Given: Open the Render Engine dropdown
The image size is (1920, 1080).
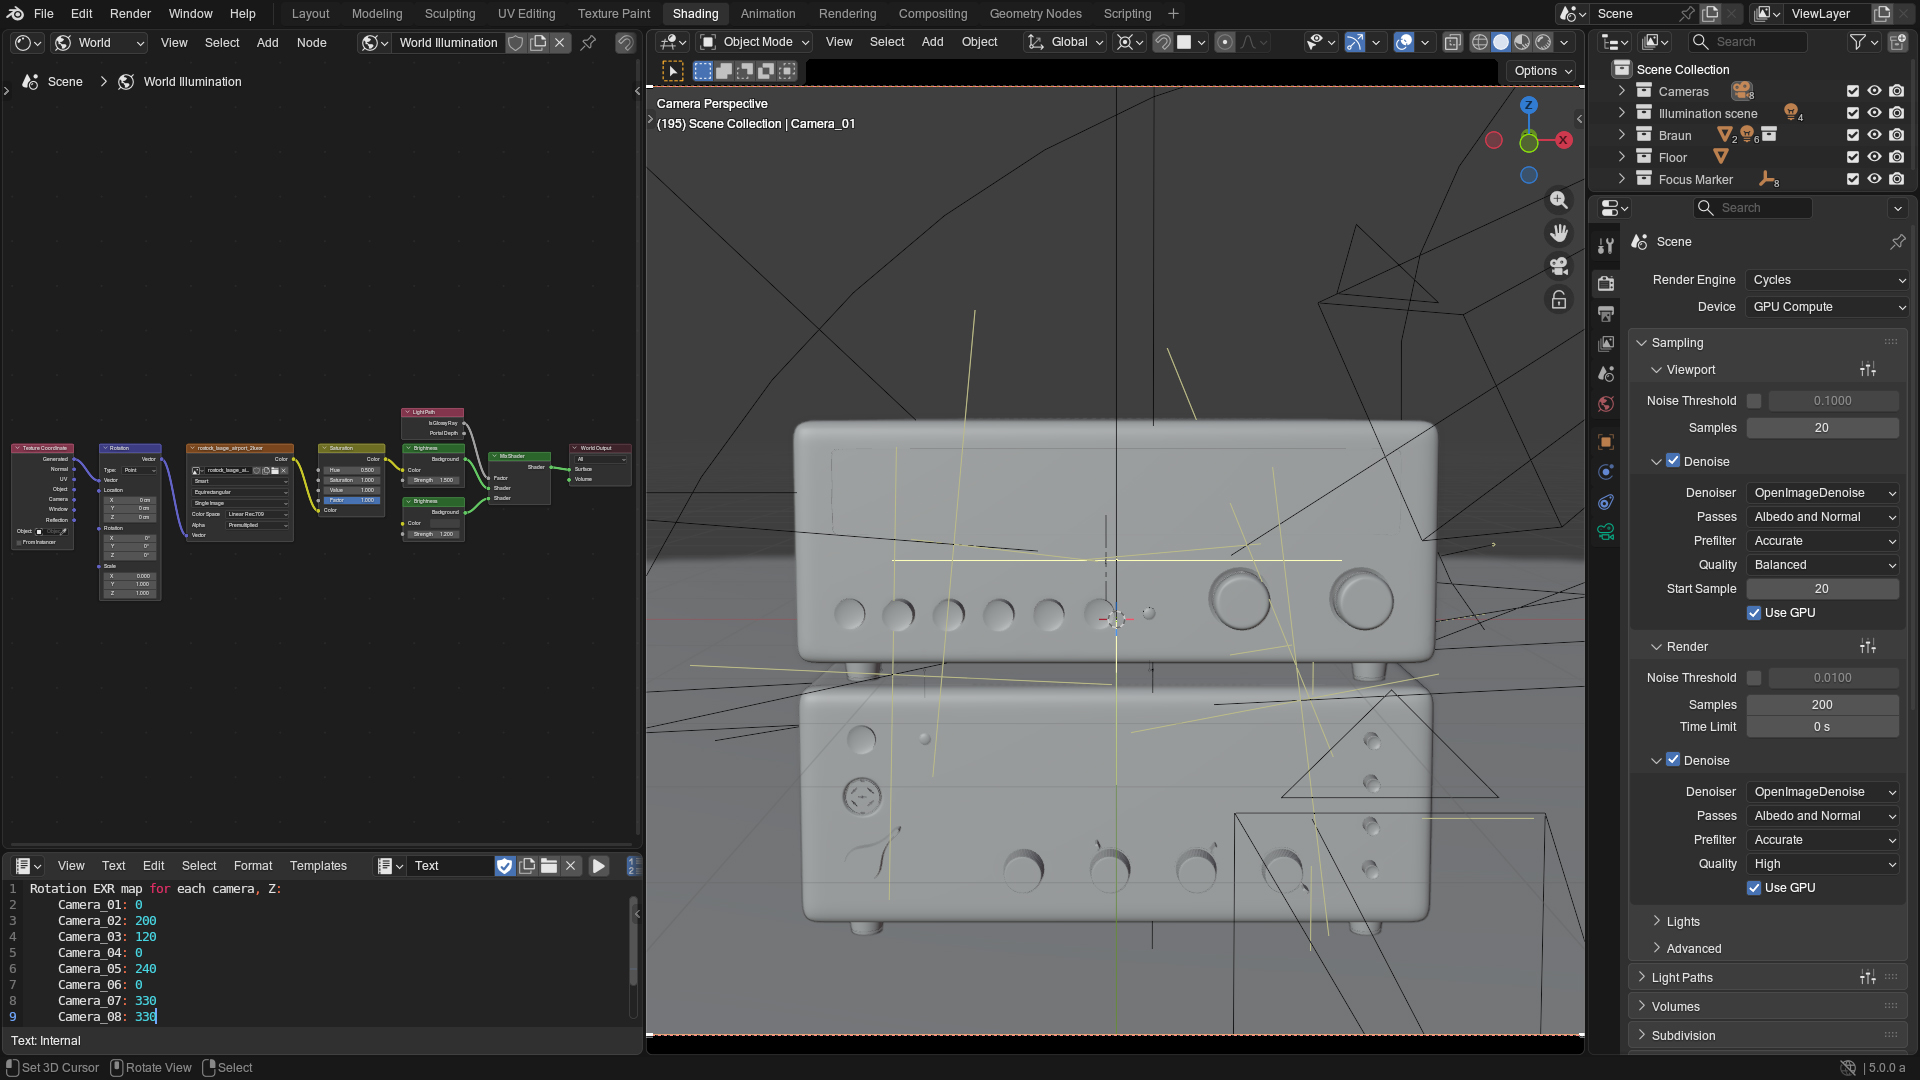Looking at the screenshot, I should click(x=1827, y=280).
